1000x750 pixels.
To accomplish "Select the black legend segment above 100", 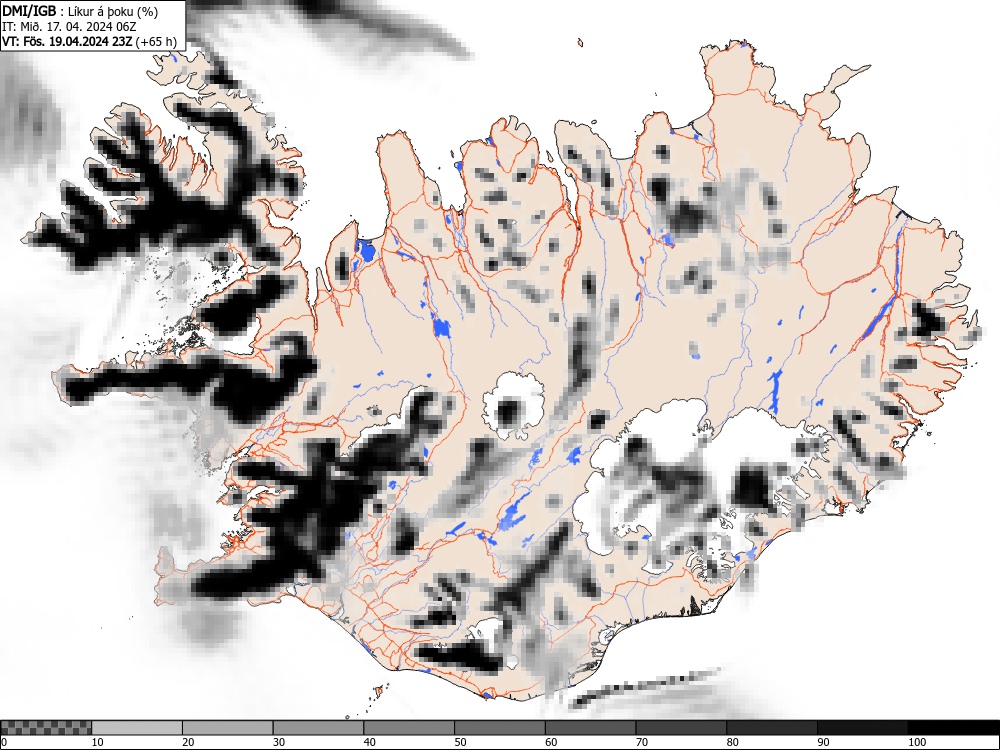I will pyautogui.click(x=953, y=728).
